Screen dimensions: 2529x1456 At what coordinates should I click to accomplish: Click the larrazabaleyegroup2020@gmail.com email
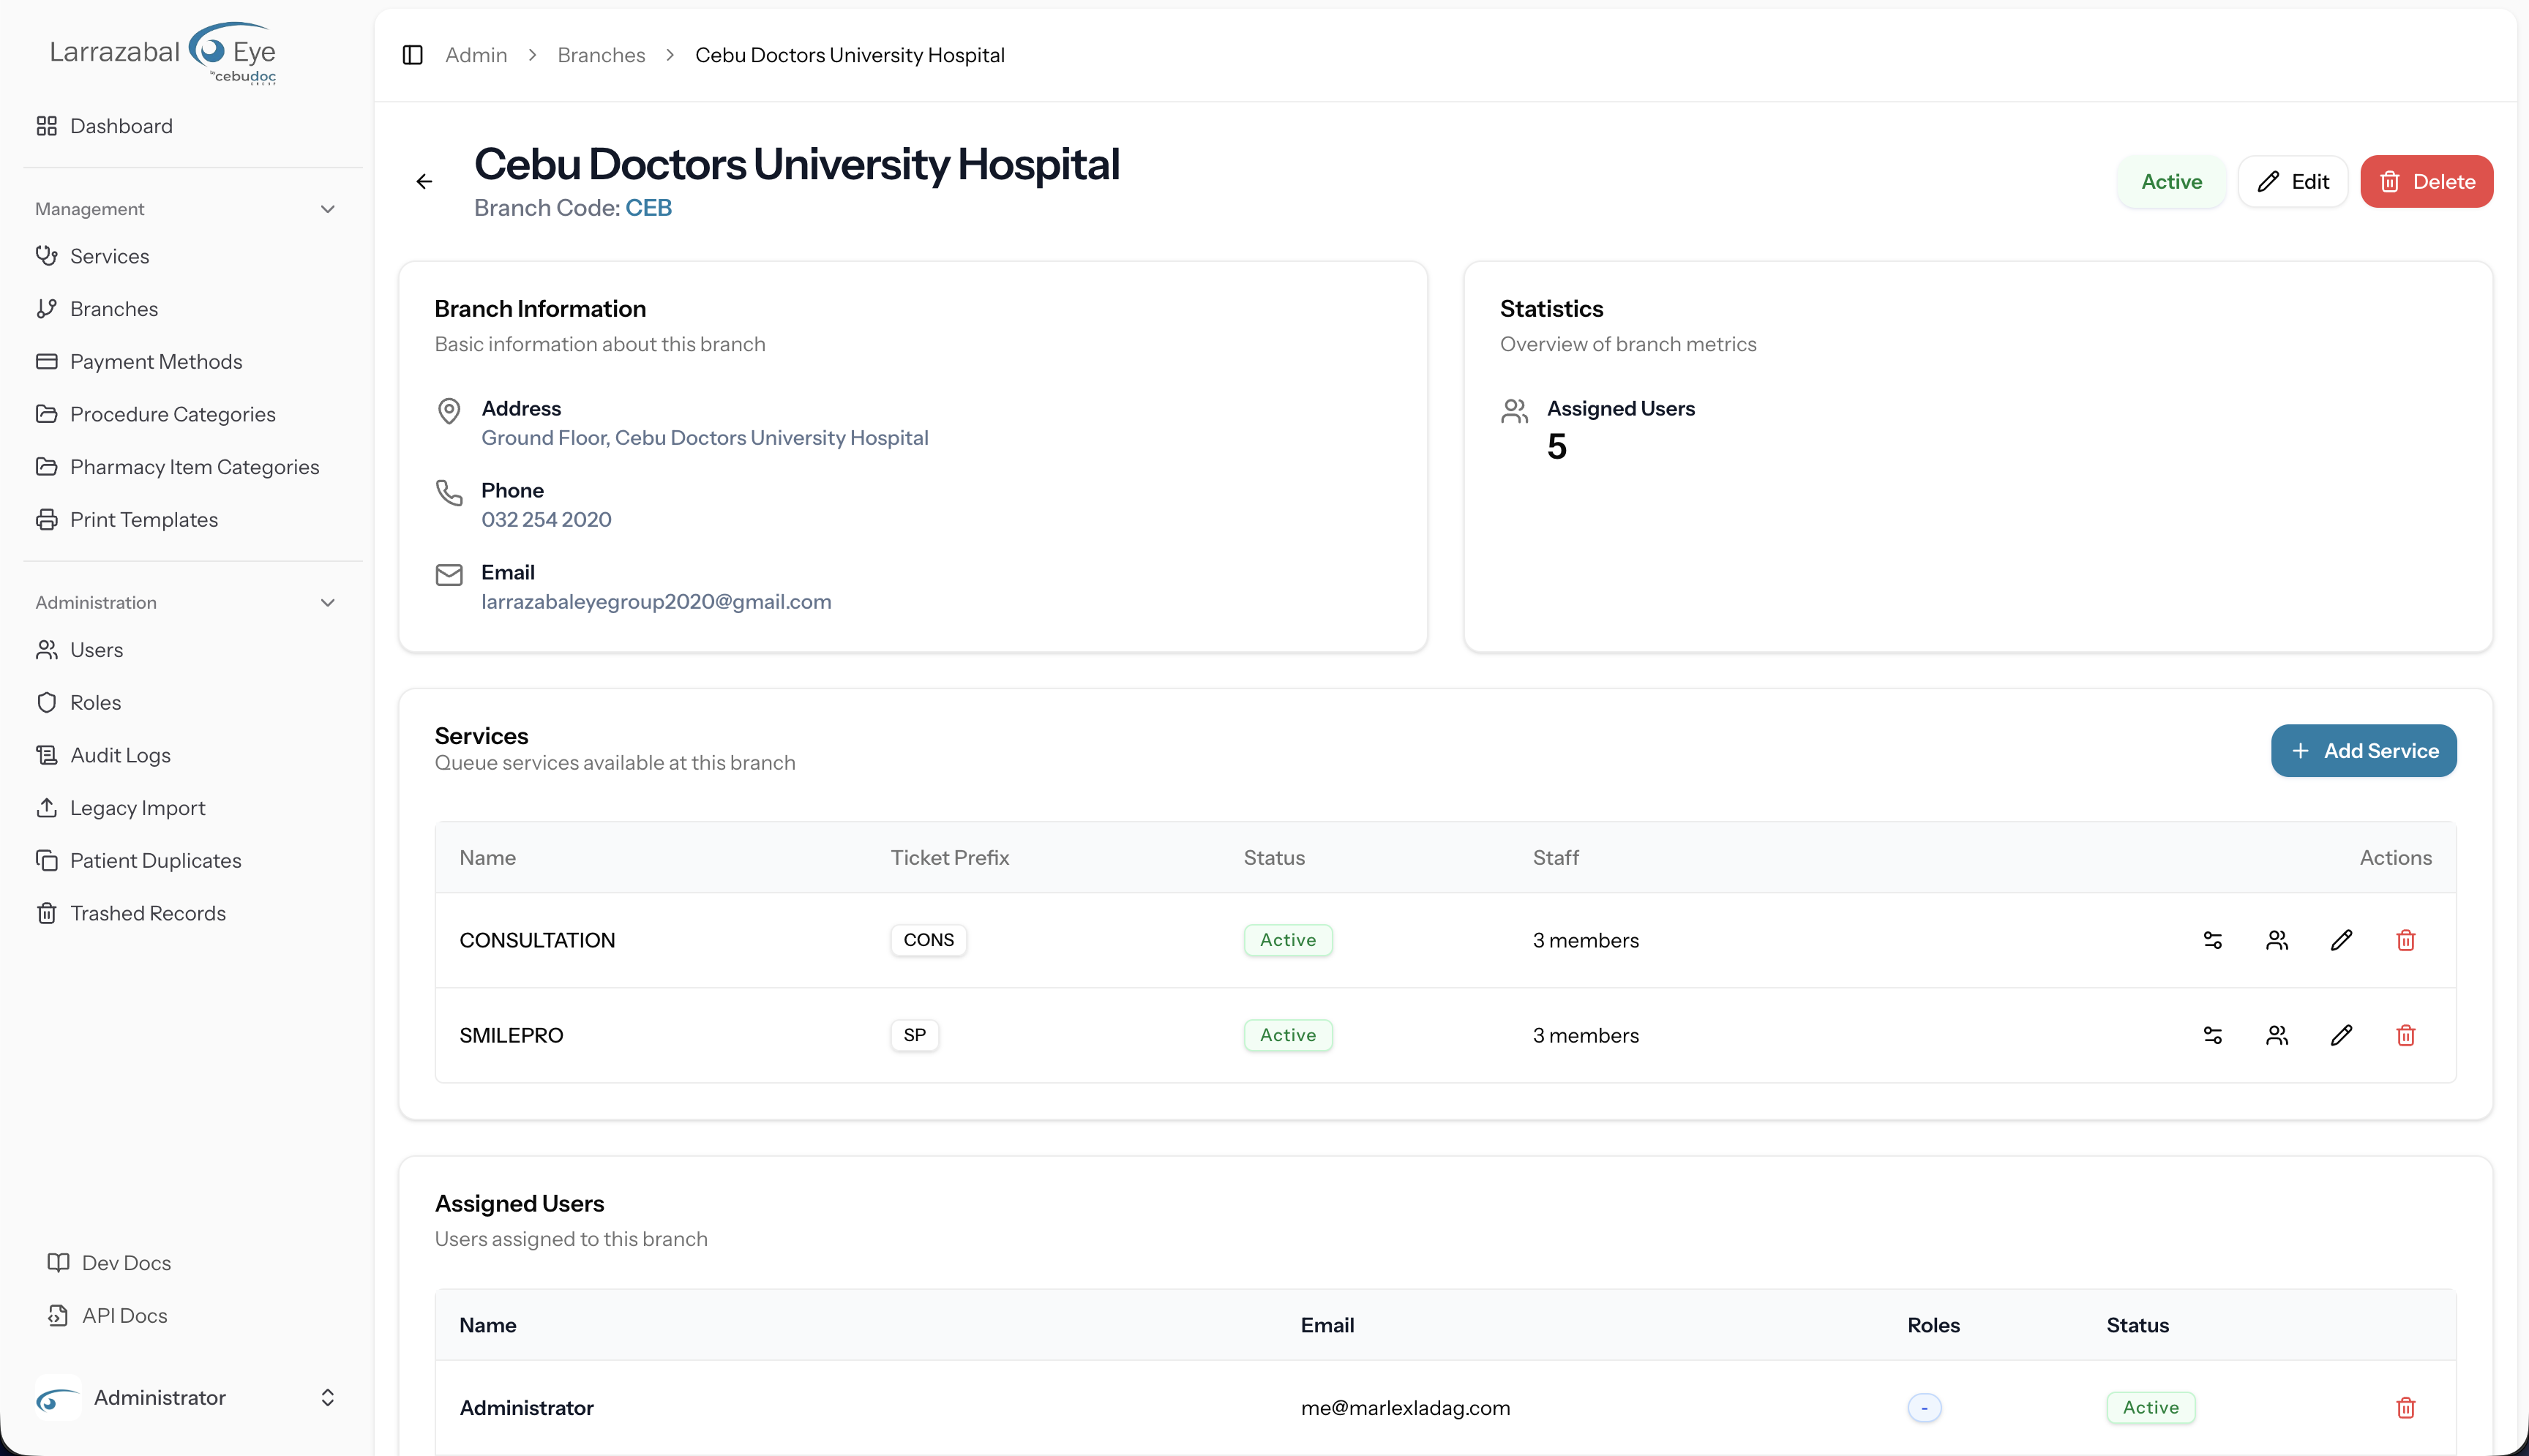[656, 602]
